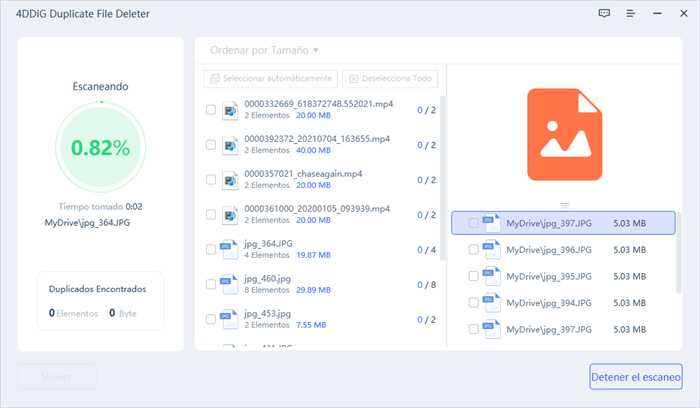The width and height of the screenshot is (700, 408).
Task: Click the large orange image preview thumbnail
Action: coord(565,134)
